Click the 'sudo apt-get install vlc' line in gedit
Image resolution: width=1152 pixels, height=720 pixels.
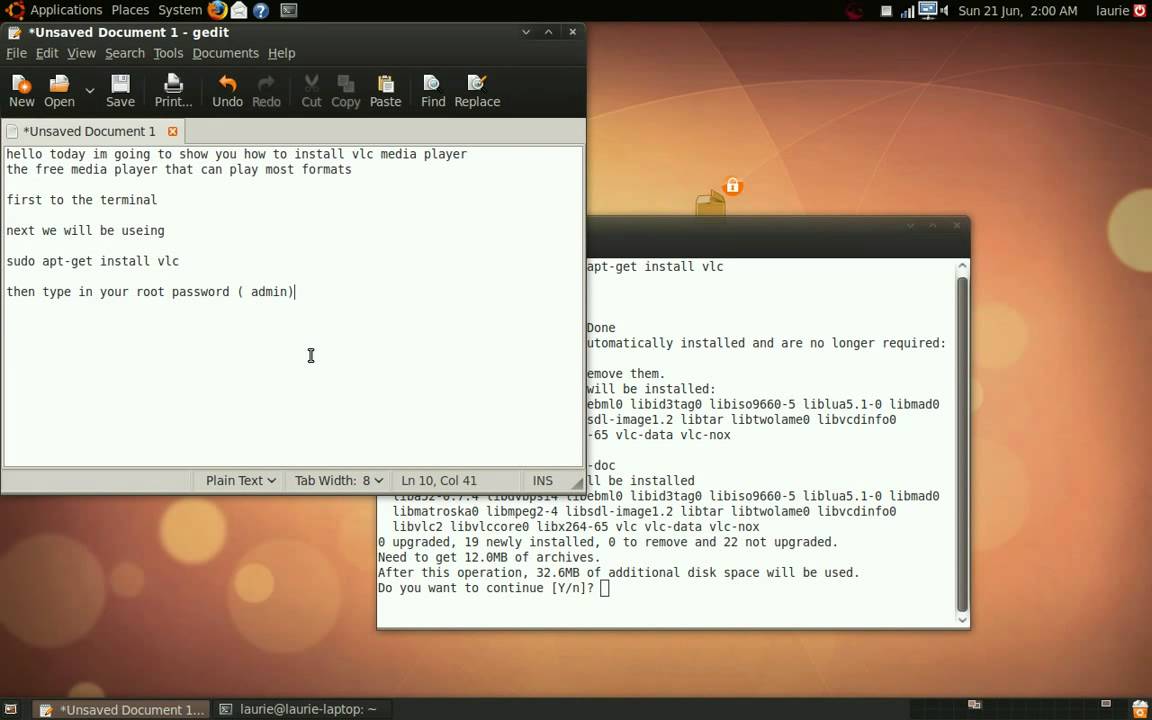click(x=93, y=261)
